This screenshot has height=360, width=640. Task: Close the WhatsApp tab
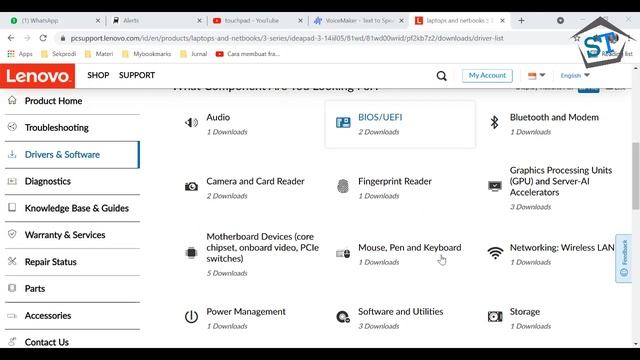tap(98, 20)
